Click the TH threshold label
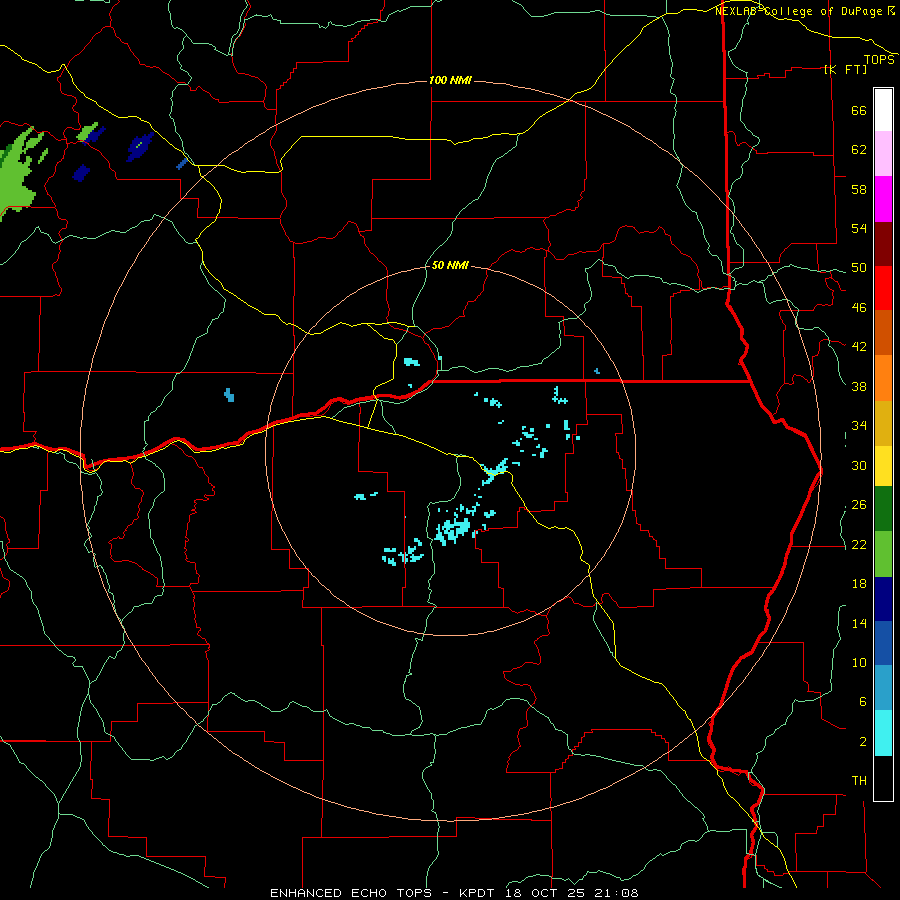900x900 pixels. pyautogui.click(x=859, y=781)
